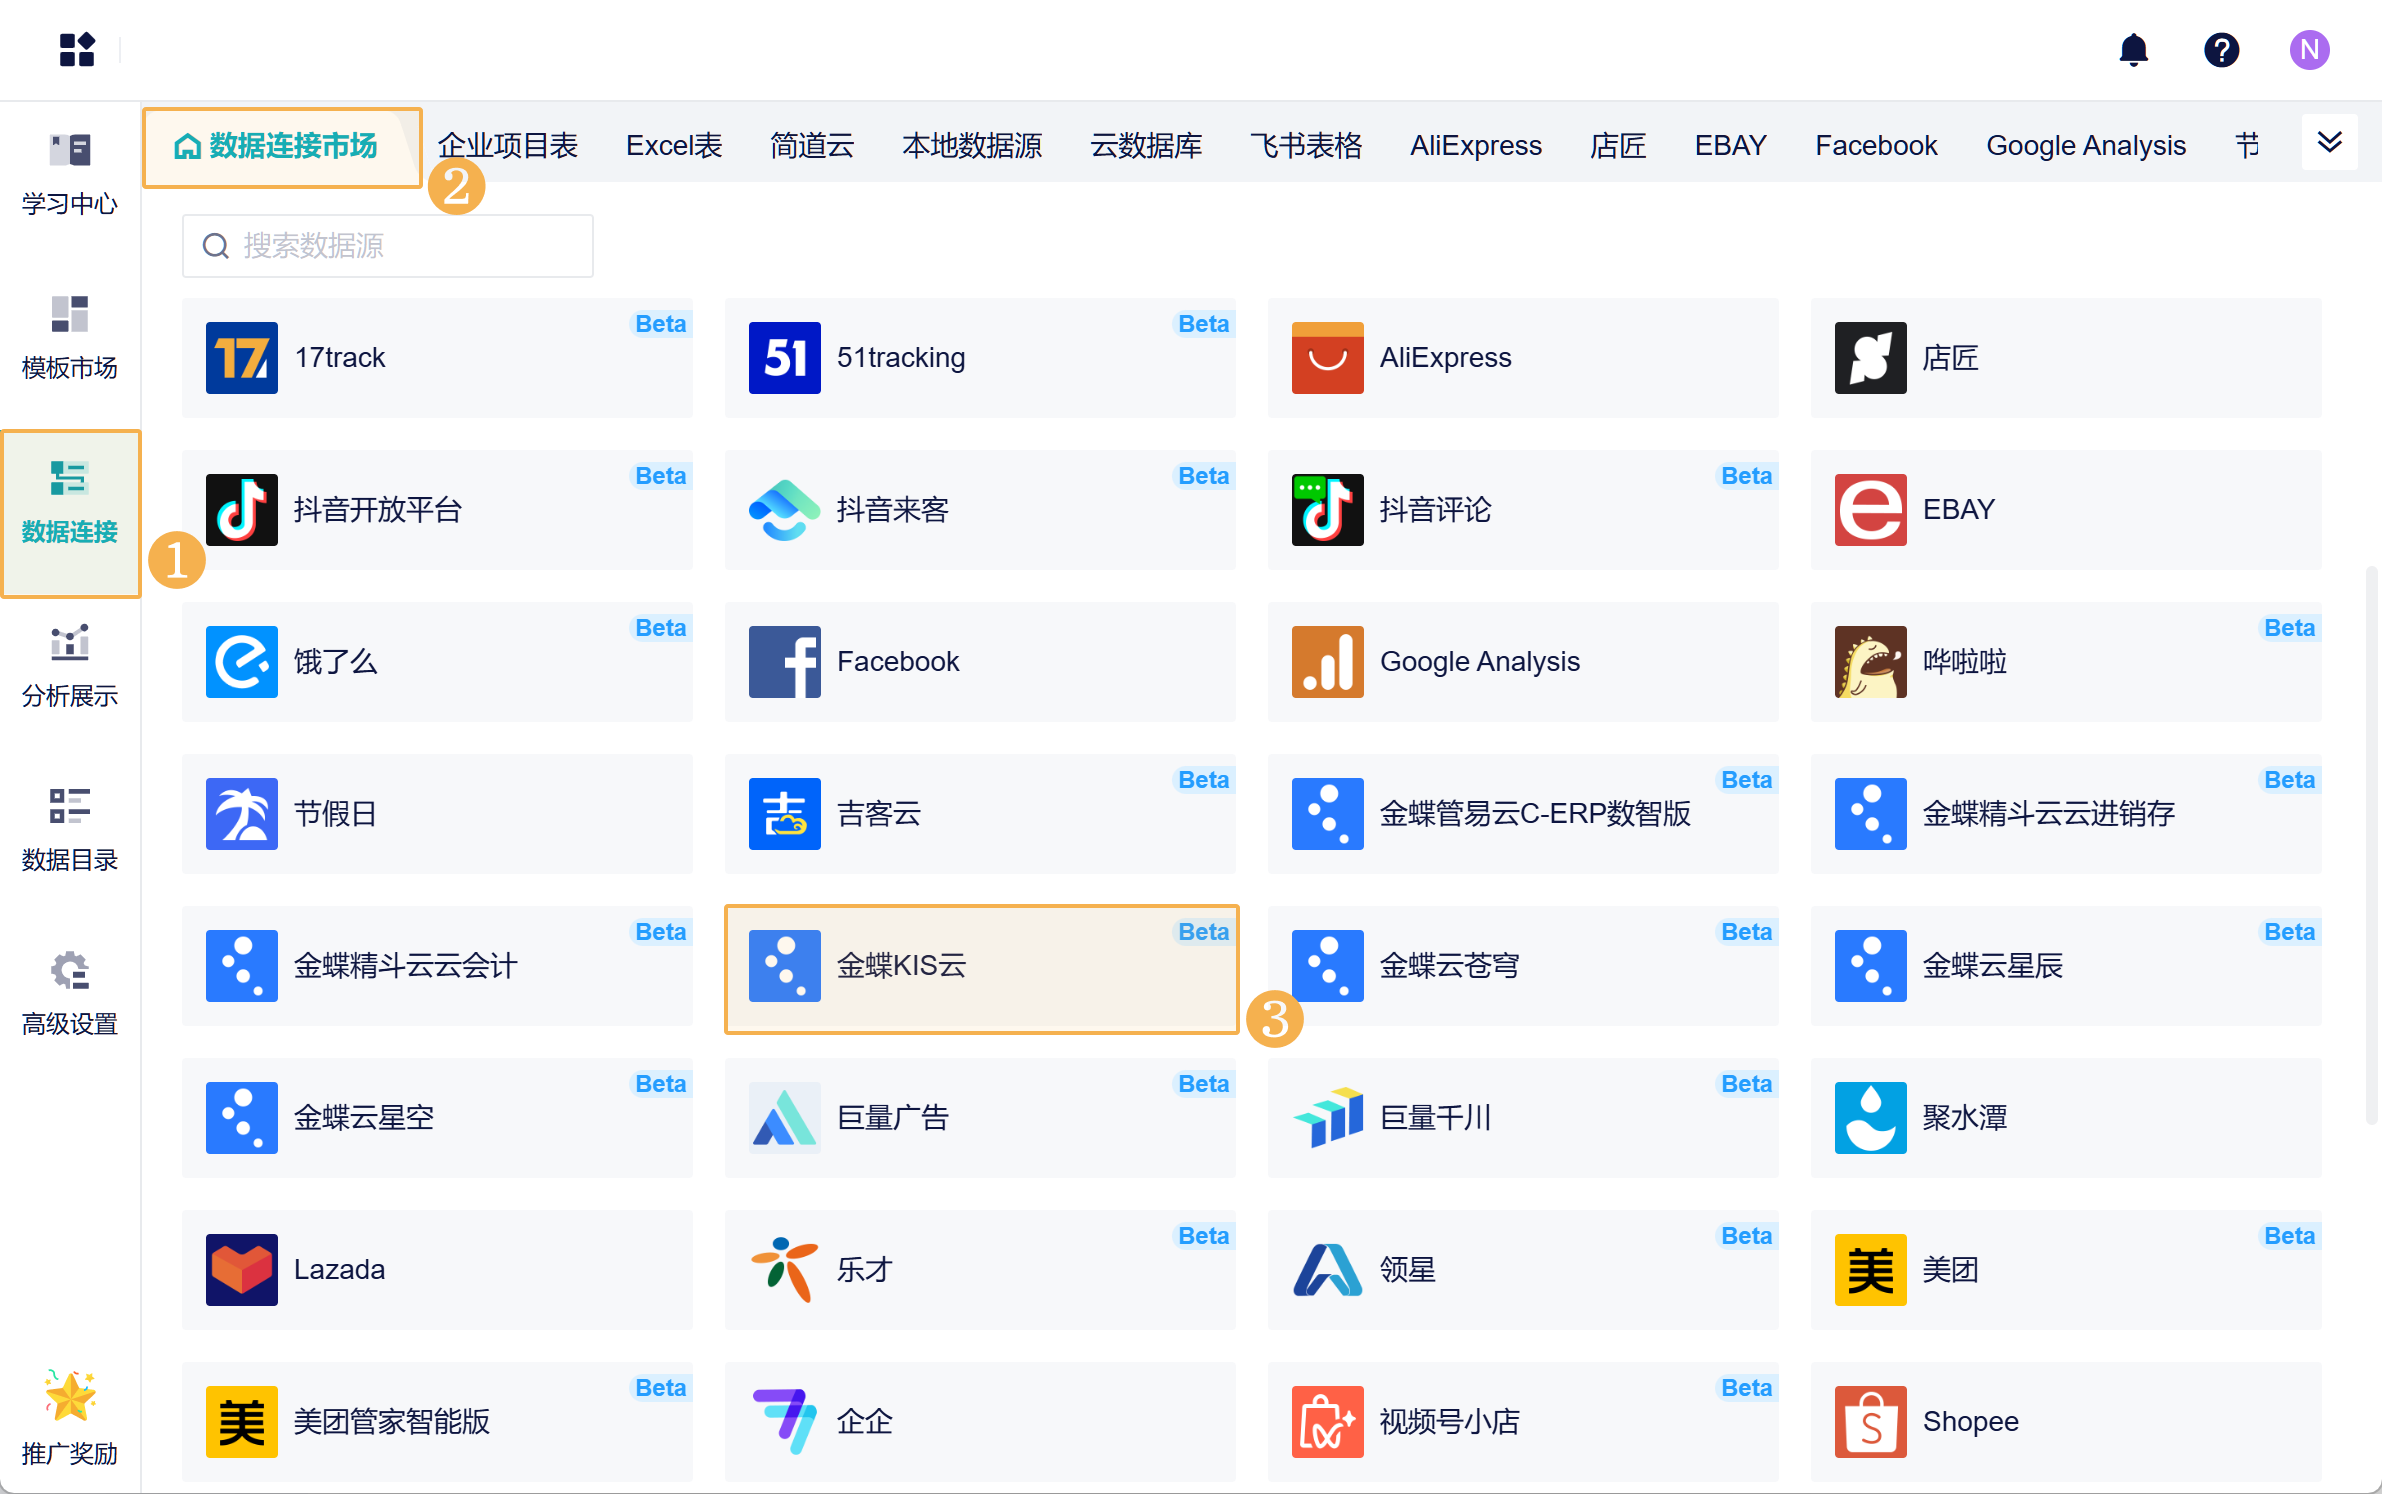Pick the Shopee data source card
2382x1494 pixels.
click(x=2065, y=1422)
